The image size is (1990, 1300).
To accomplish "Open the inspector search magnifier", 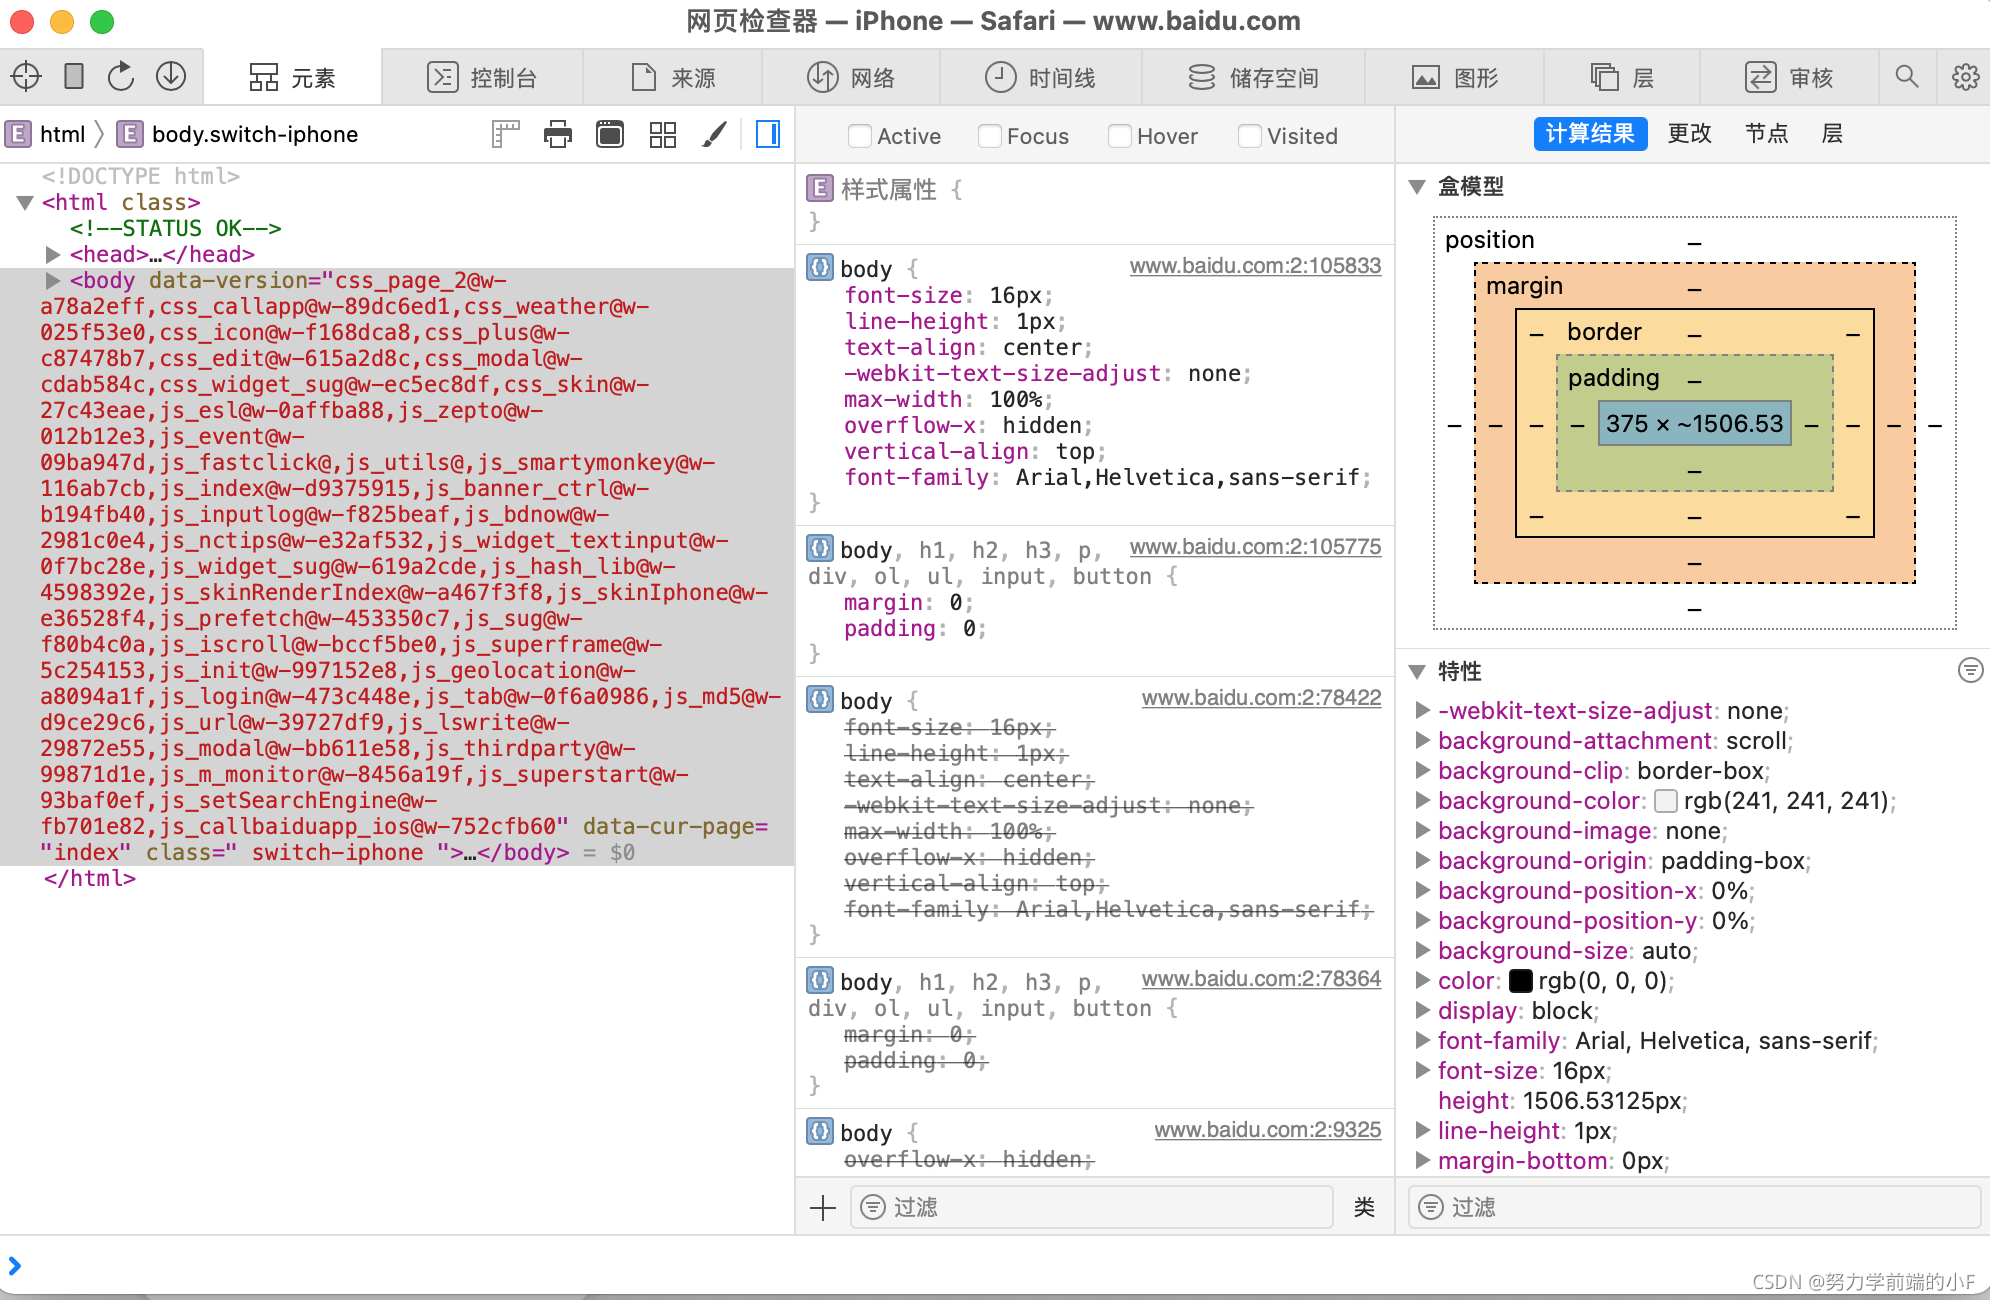I will [x=1907, y=77].
